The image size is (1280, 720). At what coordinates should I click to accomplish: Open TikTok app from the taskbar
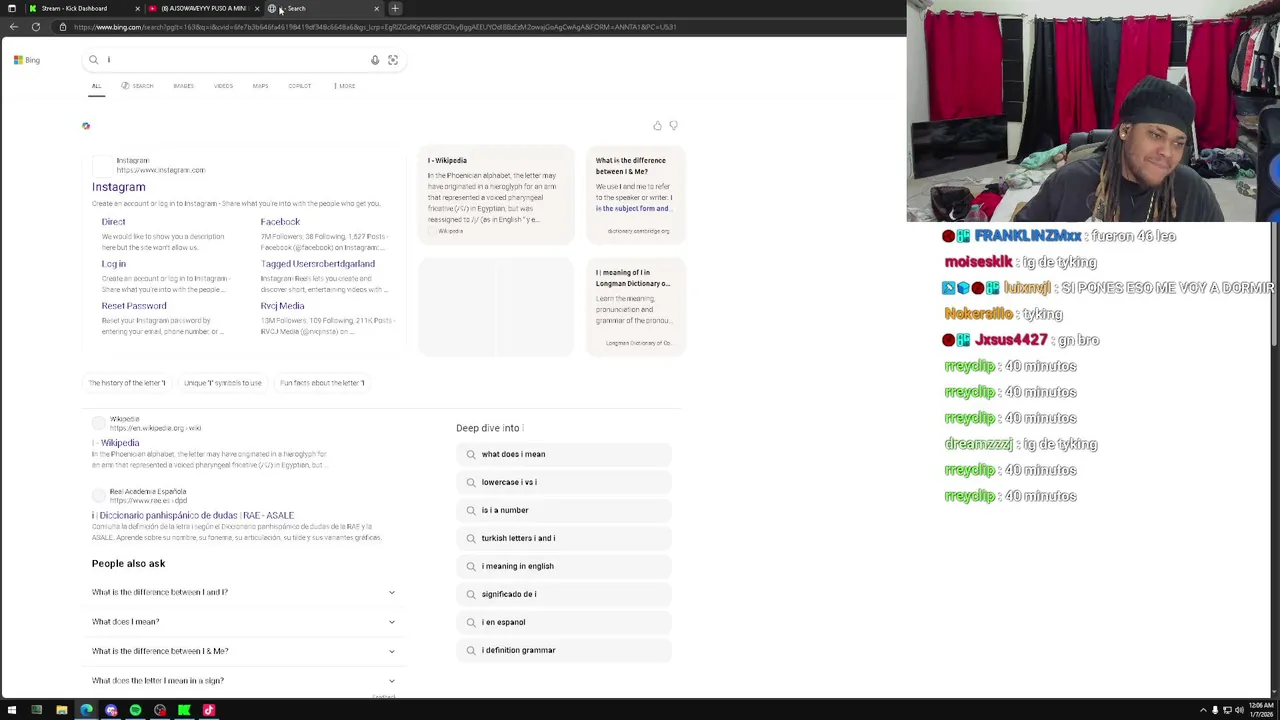click(x=209, y=710)
